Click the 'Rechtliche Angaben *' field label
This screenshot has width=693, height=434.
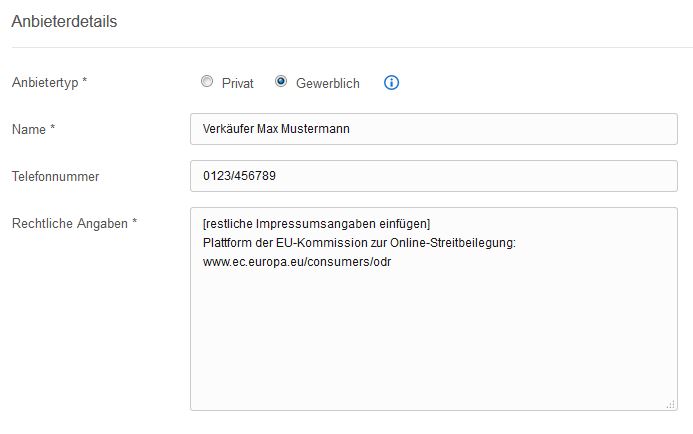[73, 223]
